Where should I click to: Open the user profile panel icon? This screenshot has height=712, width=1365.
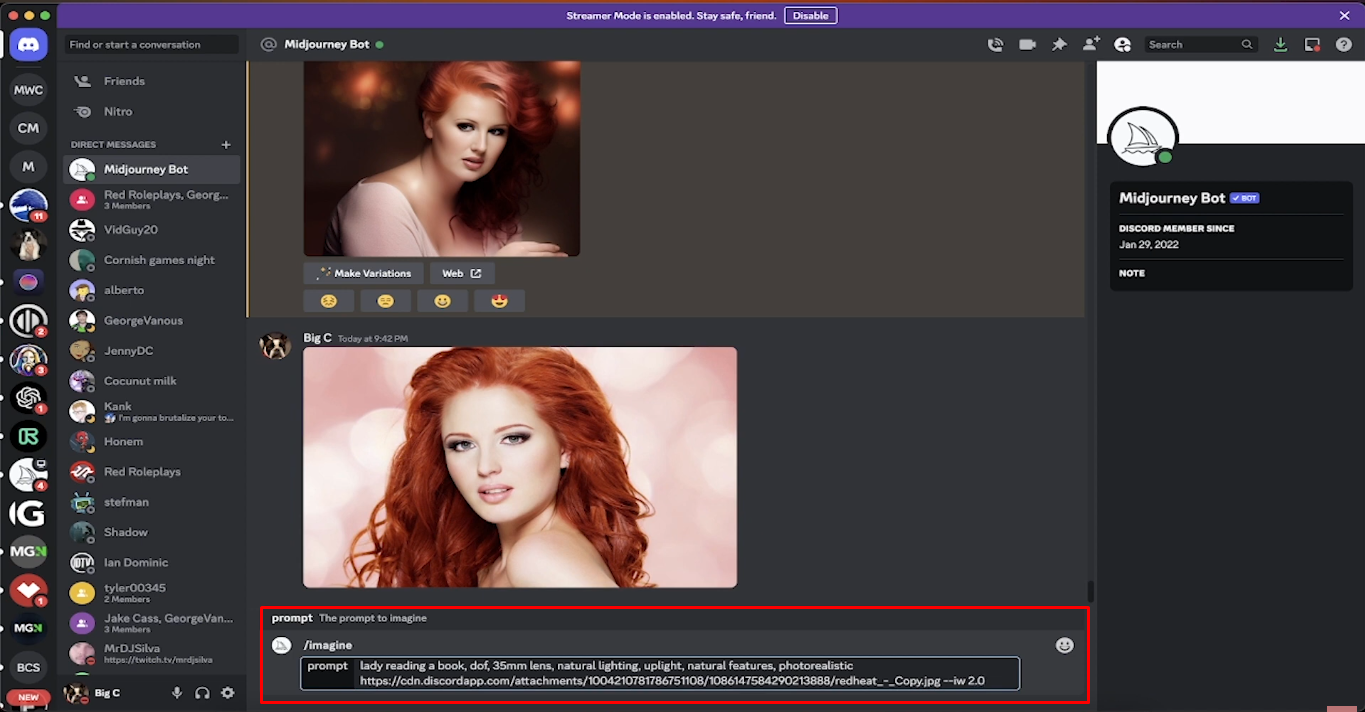click(1123, 44)
